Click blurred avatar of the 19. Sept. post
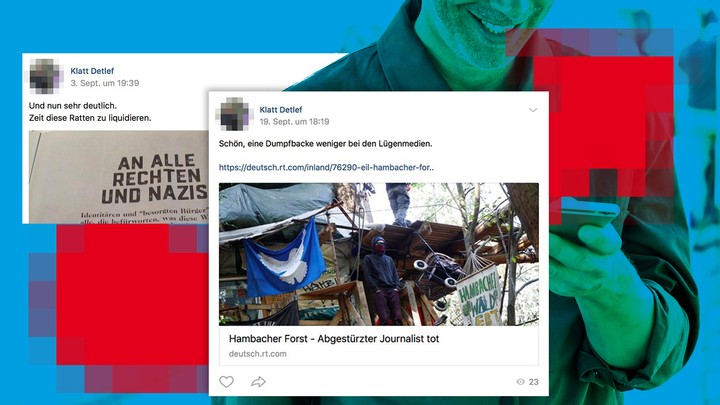The image size is (720, 405). [x=234, y=114]
